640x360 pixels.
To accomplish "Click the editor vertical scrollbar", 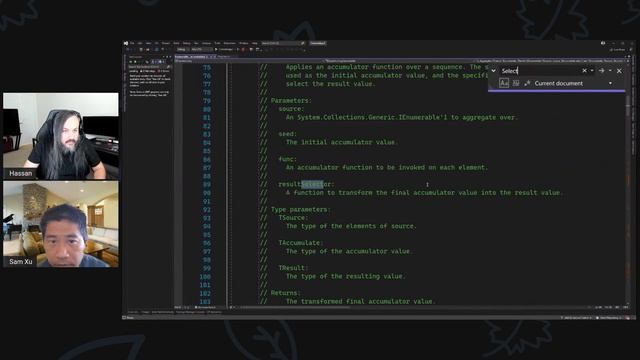I will click(628, 184).
